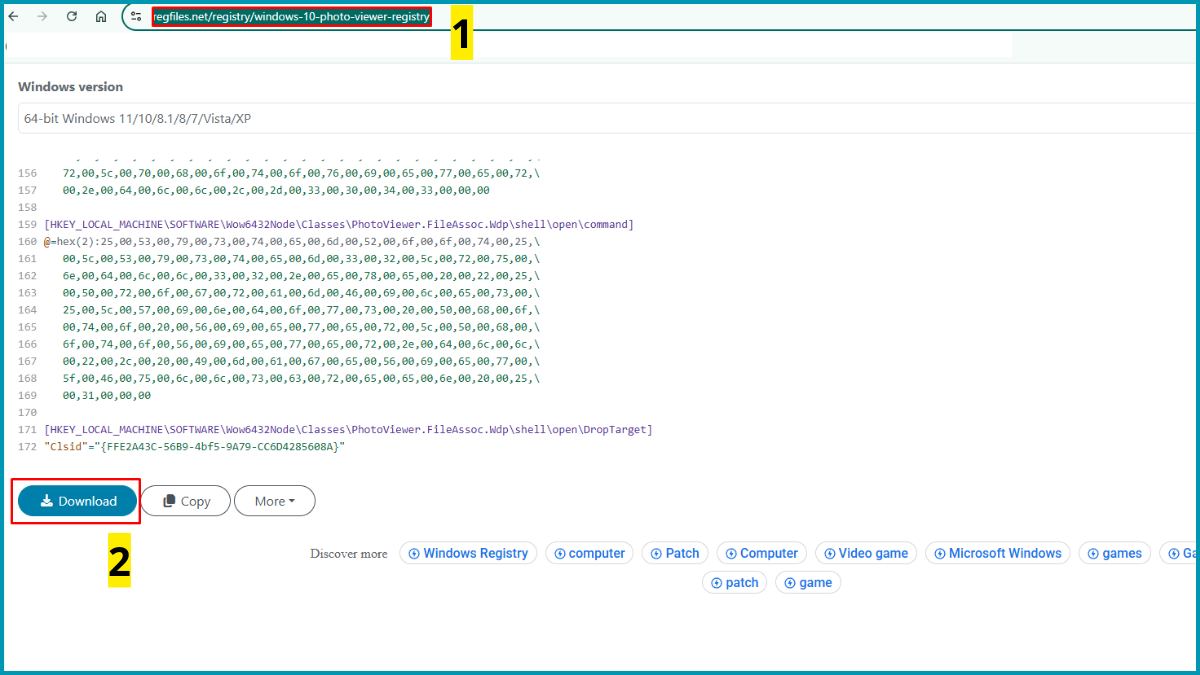Click the capitalized Patch suggestion chip

point(675,553)
